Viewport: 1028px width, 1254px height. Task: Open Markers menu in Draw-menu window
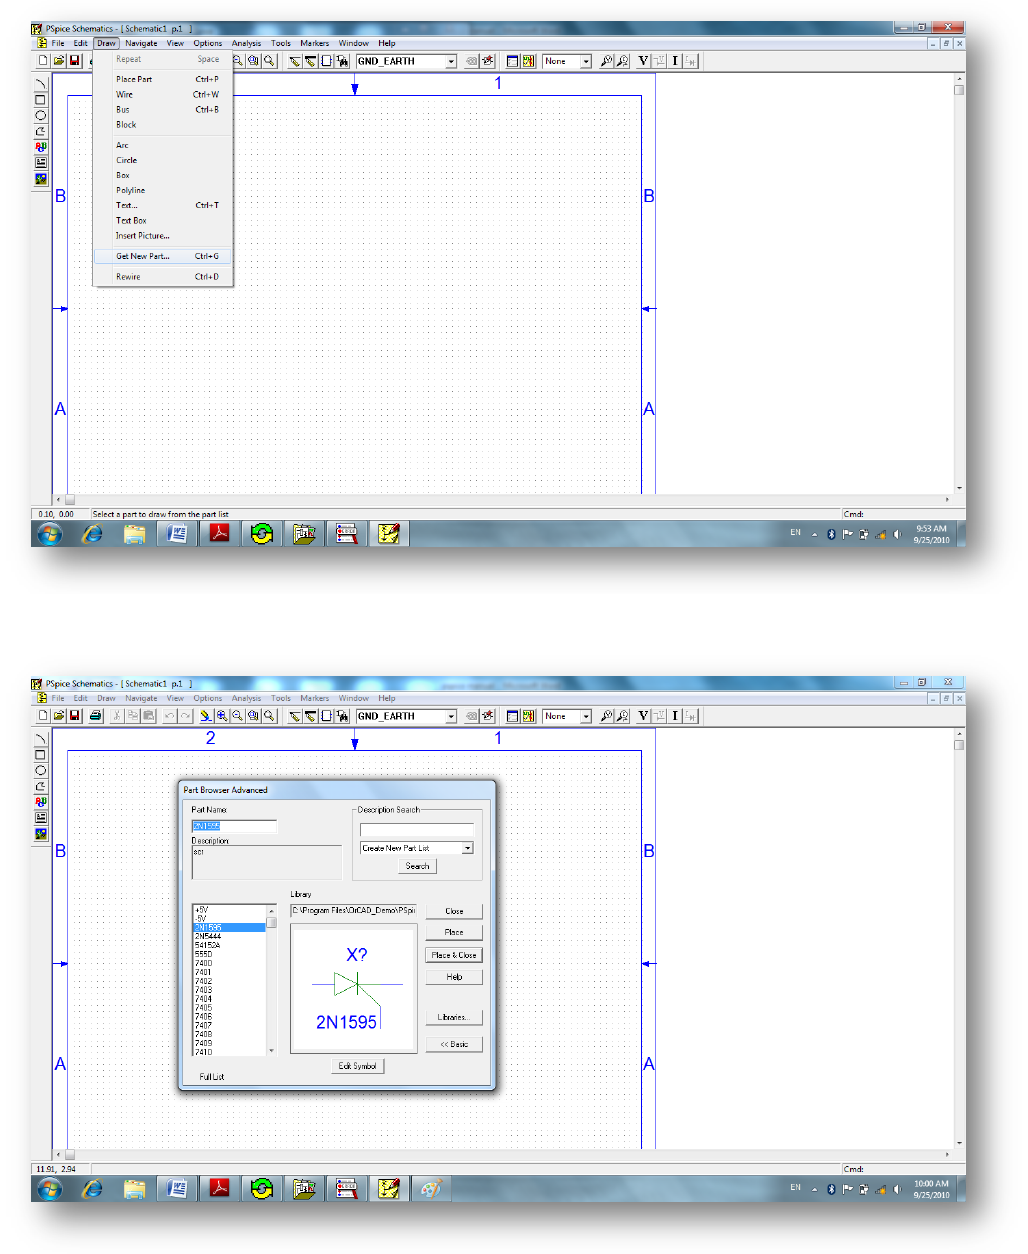(314, 43)
